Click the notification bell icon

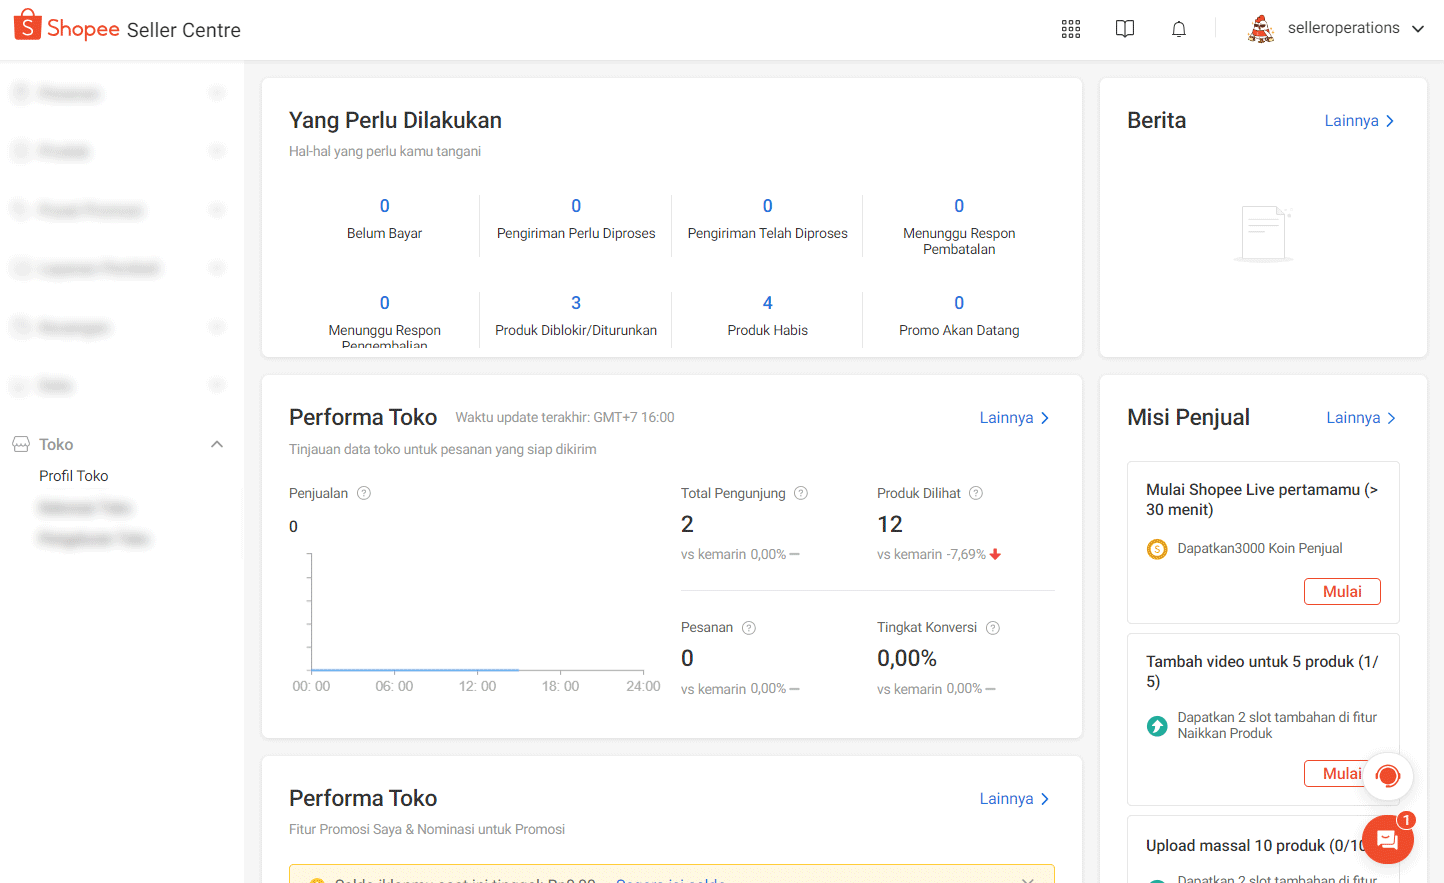point(1179,29)
